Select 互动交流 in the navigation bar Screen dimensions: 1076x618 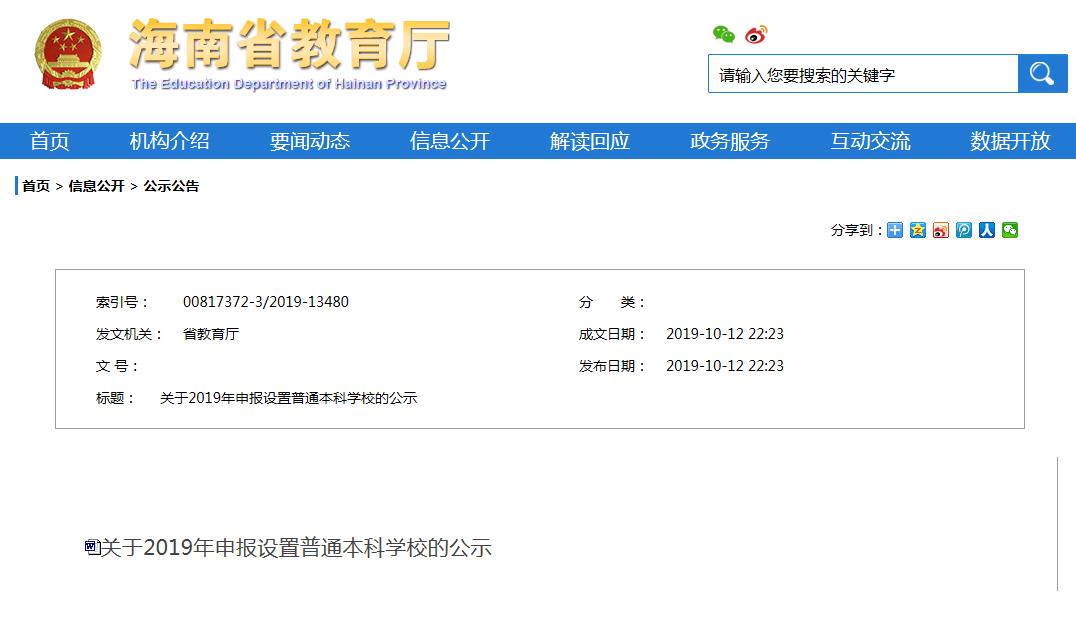(x=871, y=141)
